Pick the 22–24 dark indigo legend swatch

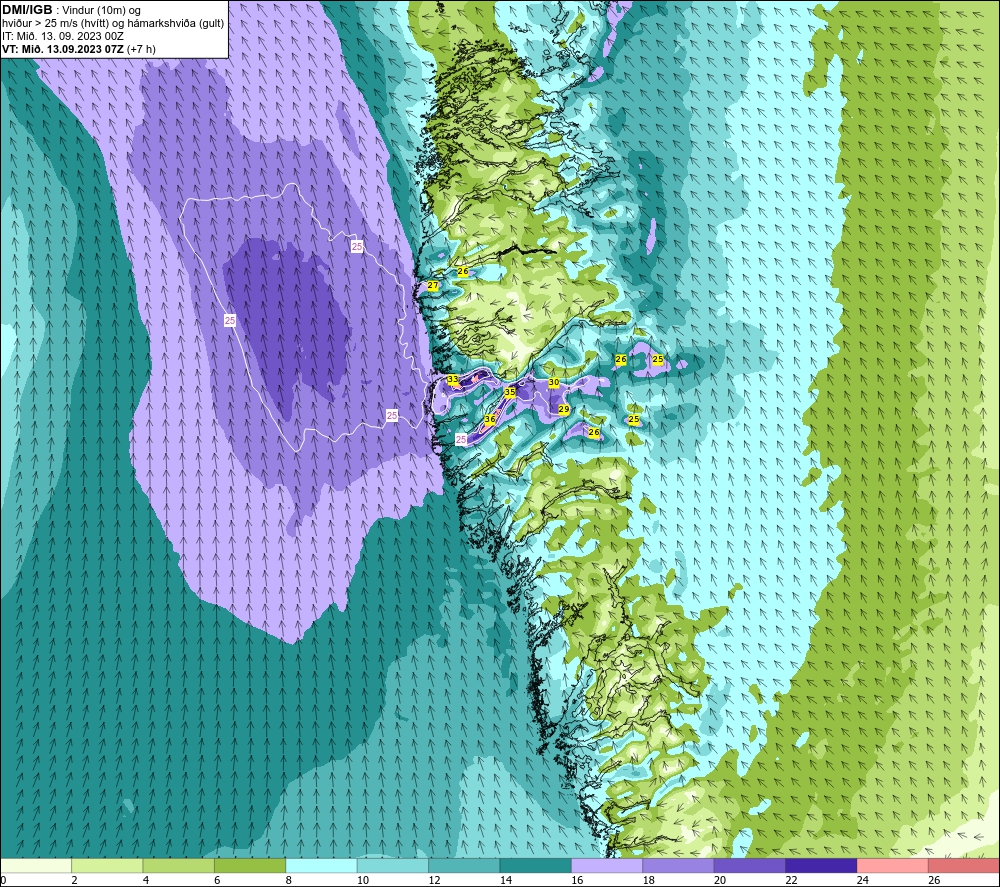(821, 865)
